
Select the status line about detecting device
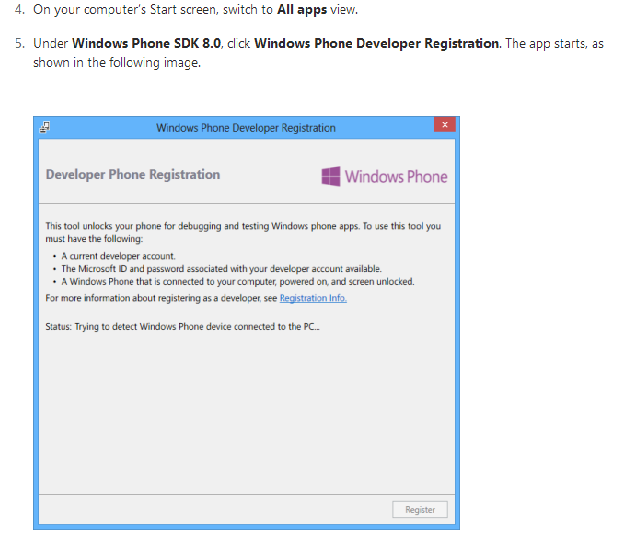(182, 327)
